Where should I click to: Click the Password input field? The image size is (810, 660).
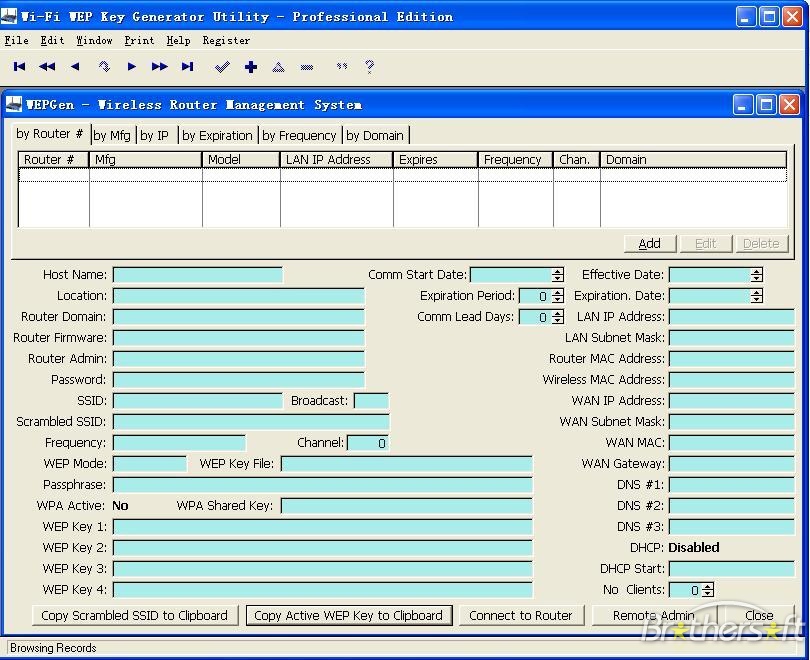coord(239,380)
